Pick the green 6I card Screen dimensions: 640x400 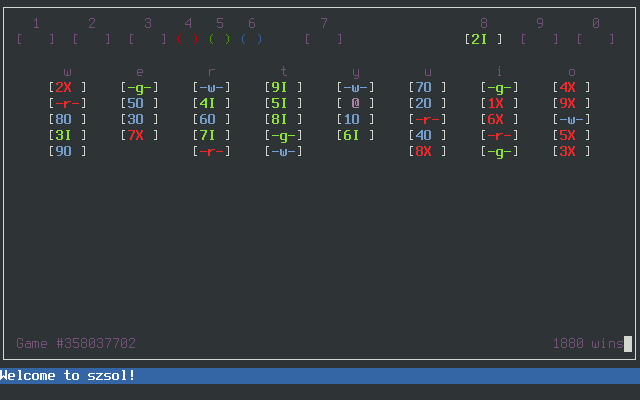356,135
